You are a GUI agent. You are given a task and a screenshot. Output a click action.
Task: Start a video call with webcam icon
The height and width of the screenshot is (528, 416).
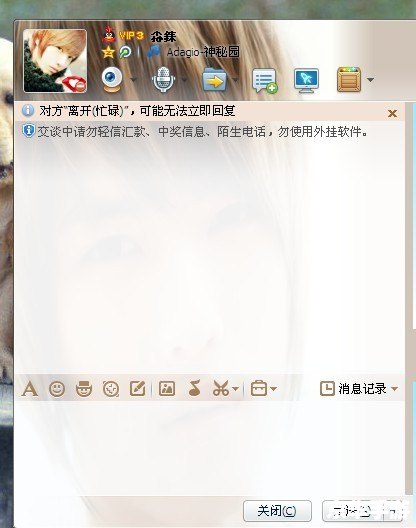pos(112,79)
